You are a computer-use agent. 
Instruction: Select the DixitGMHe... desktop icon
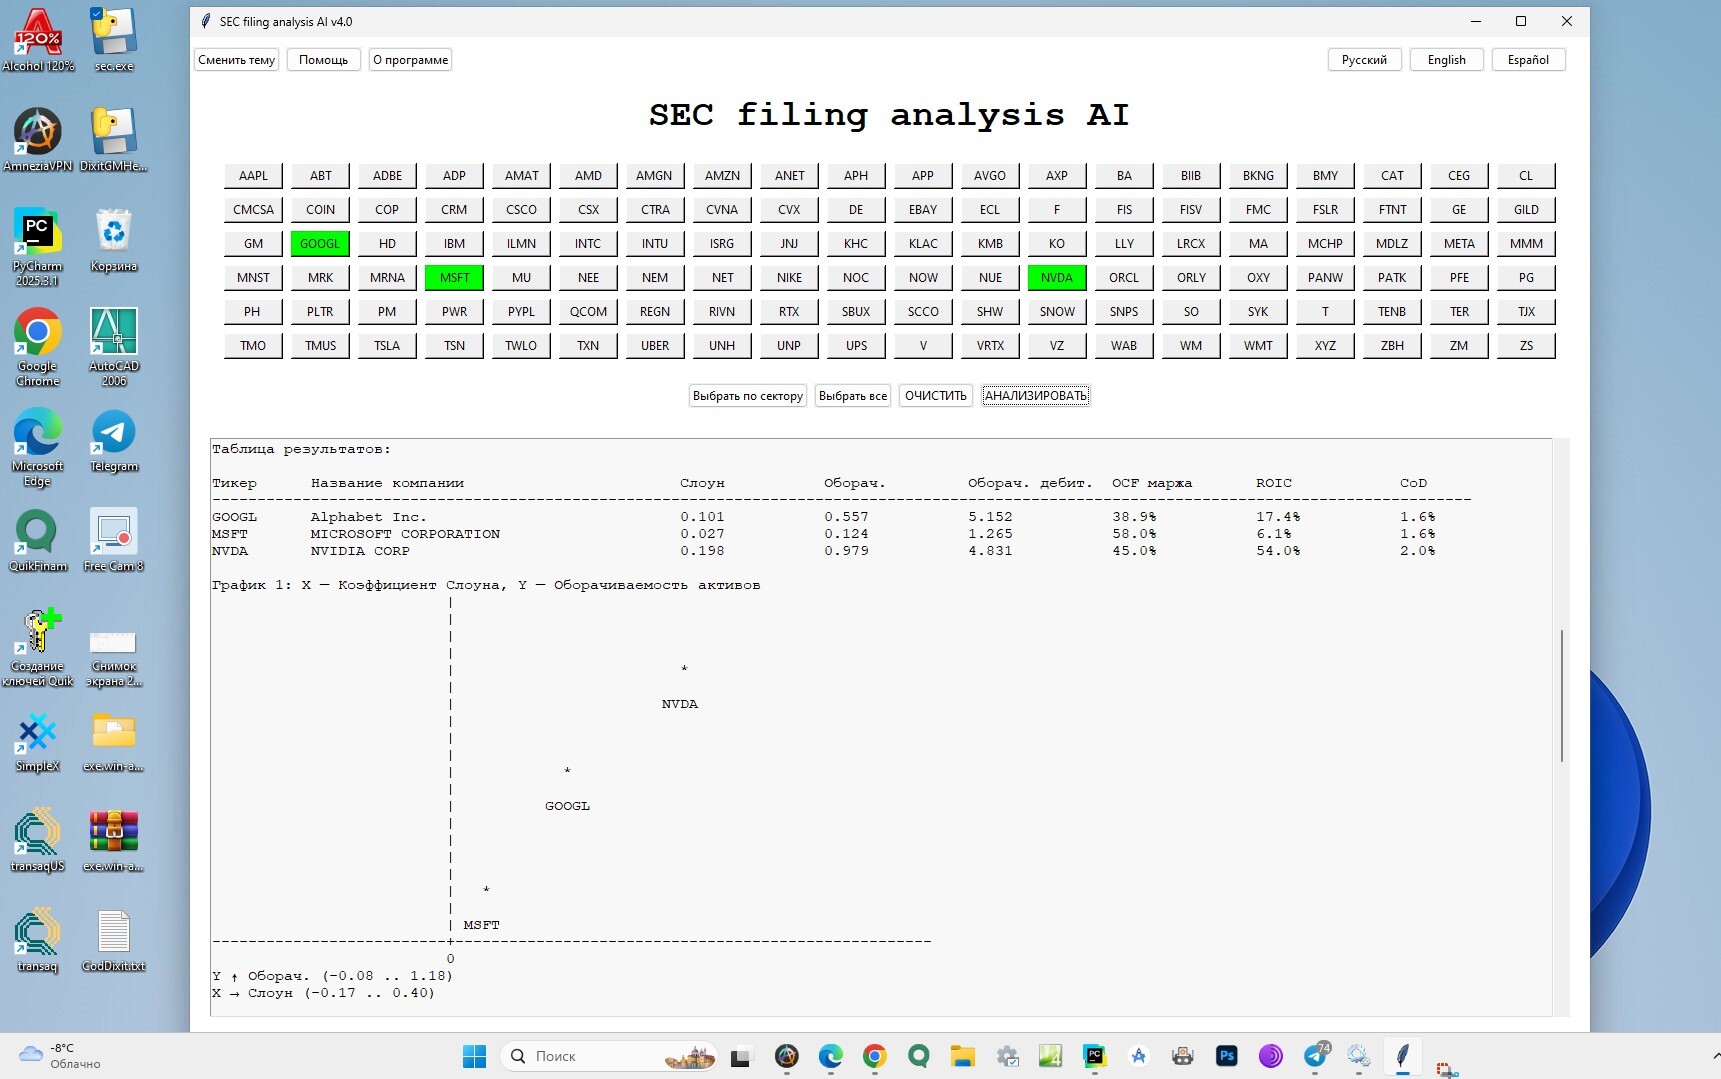click(x=114, y=140)
